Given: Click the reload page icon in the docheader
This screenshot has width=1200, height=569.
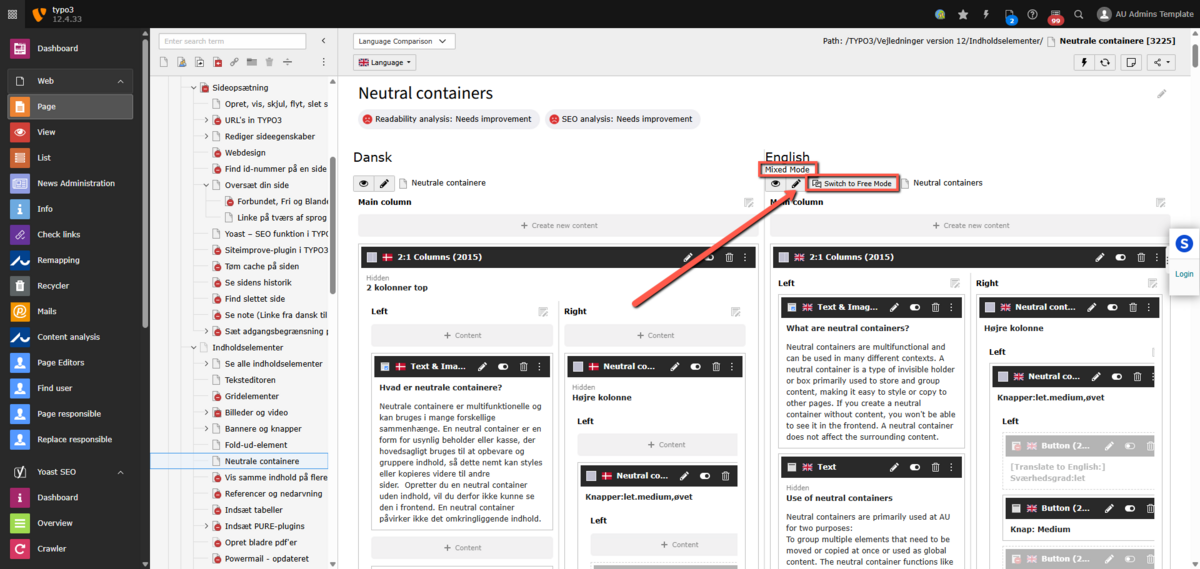Looking at the screenshot, I should 1105,62.
